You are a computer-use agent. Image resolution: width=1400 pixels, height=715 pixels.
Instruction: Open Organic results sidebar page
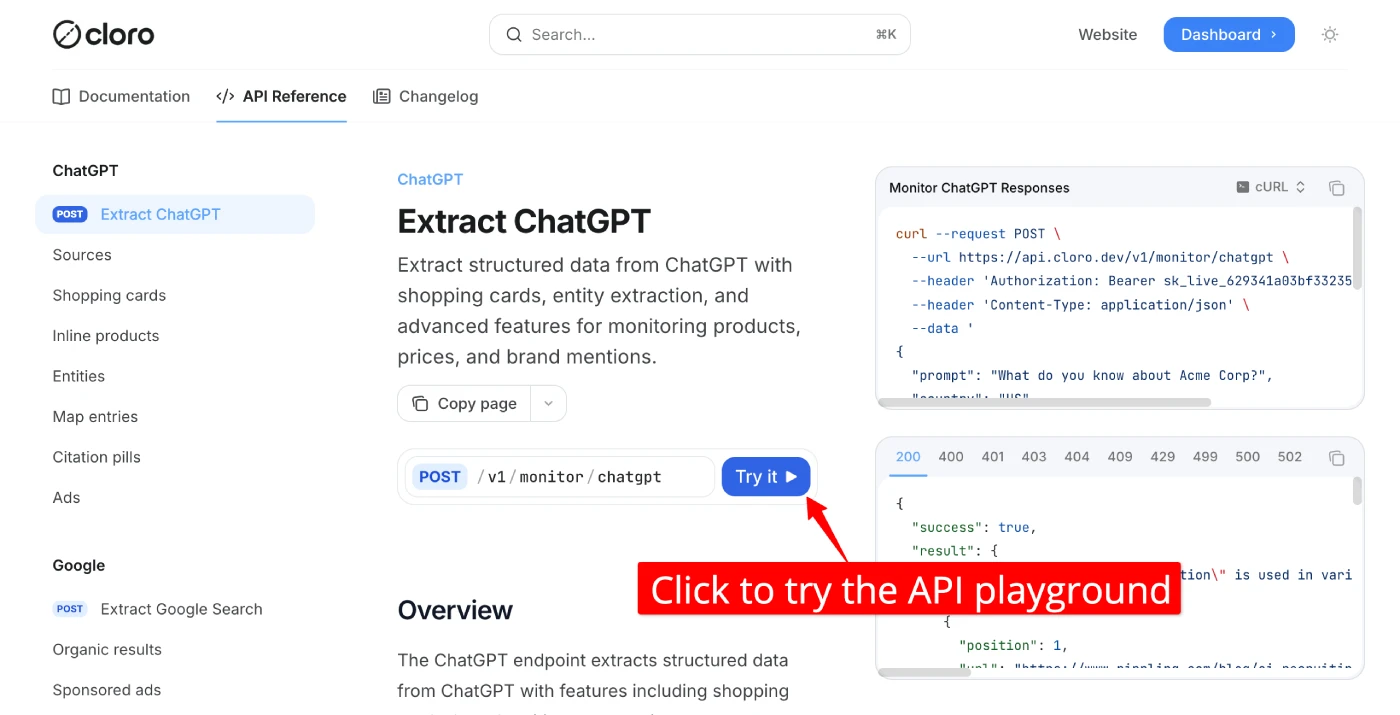coord(107,649)
